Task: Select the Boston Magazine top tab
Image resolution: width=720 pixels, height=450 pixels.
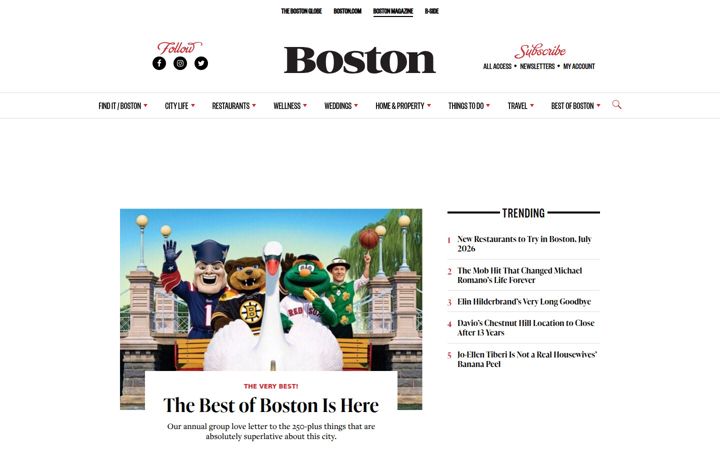Action: click(x=393, y=11)
